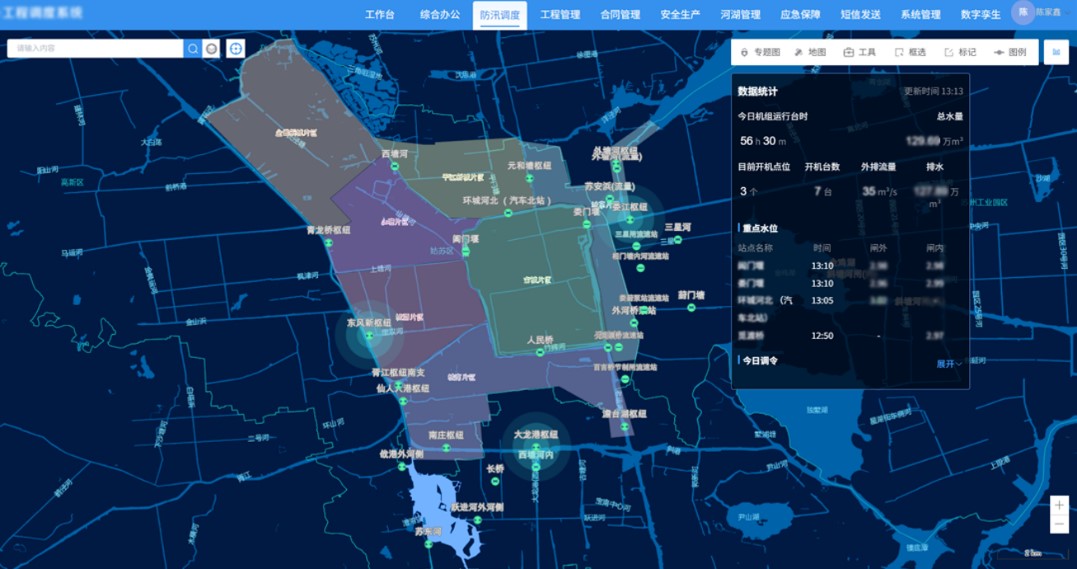Toggle the statistics chart panel button
This screenshot has height=569, width=1077.
click(x=1056, y=52)
